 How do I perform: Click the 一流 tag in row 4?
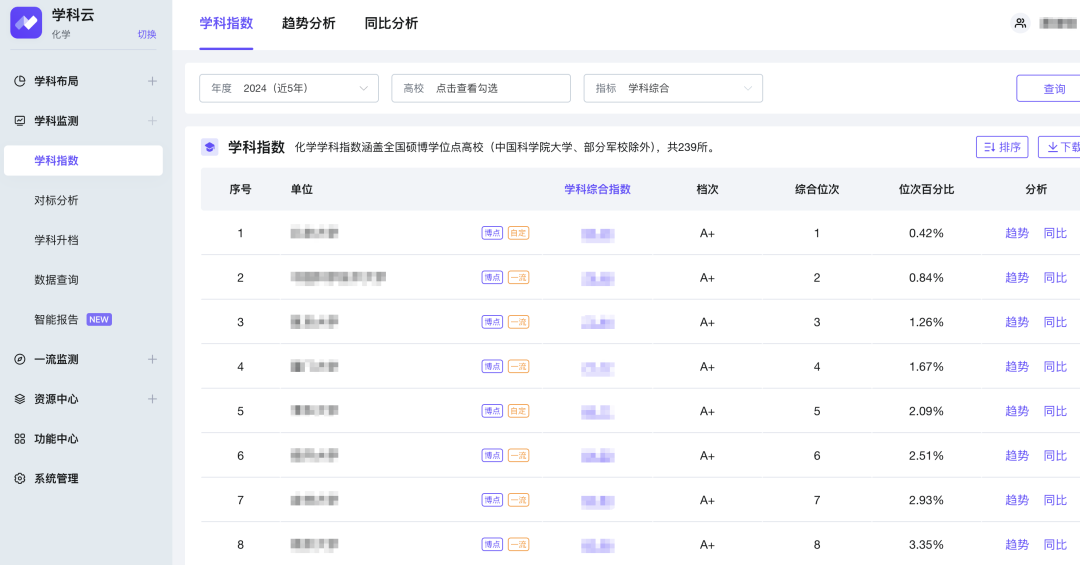(x=519, y=367)
